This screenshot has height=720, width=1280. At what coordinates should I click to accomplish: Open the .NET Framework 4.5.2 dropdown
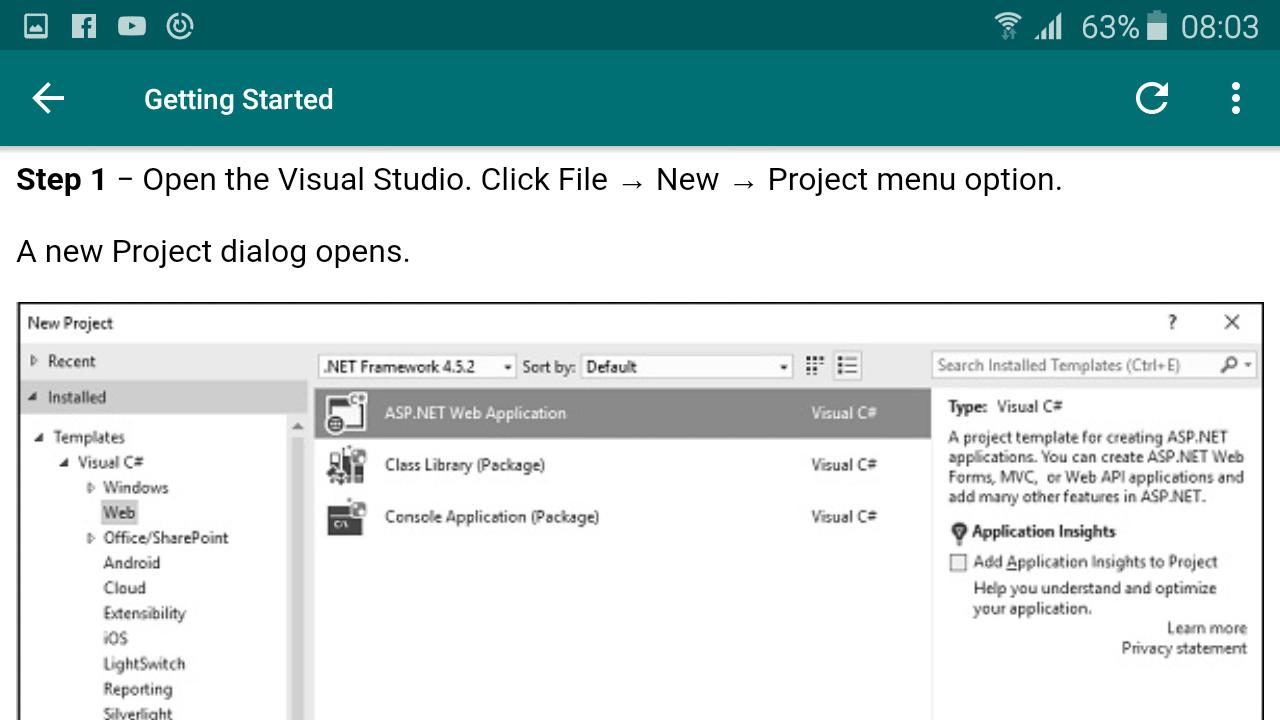point(418,366)
